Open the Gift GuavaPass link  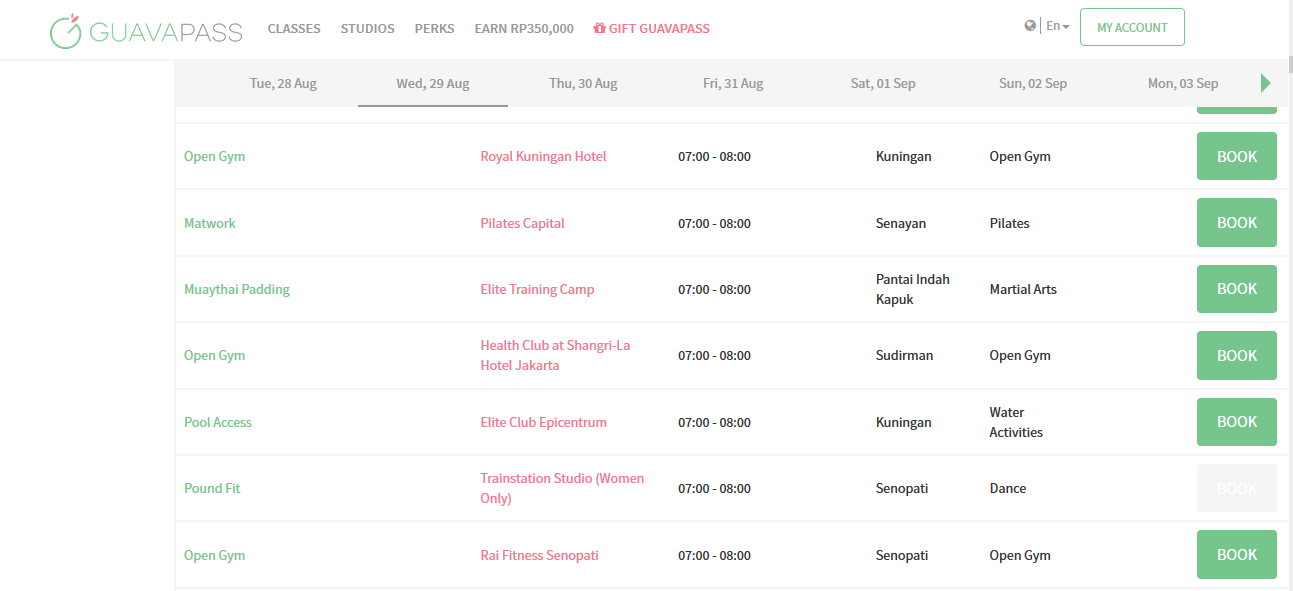652,29
